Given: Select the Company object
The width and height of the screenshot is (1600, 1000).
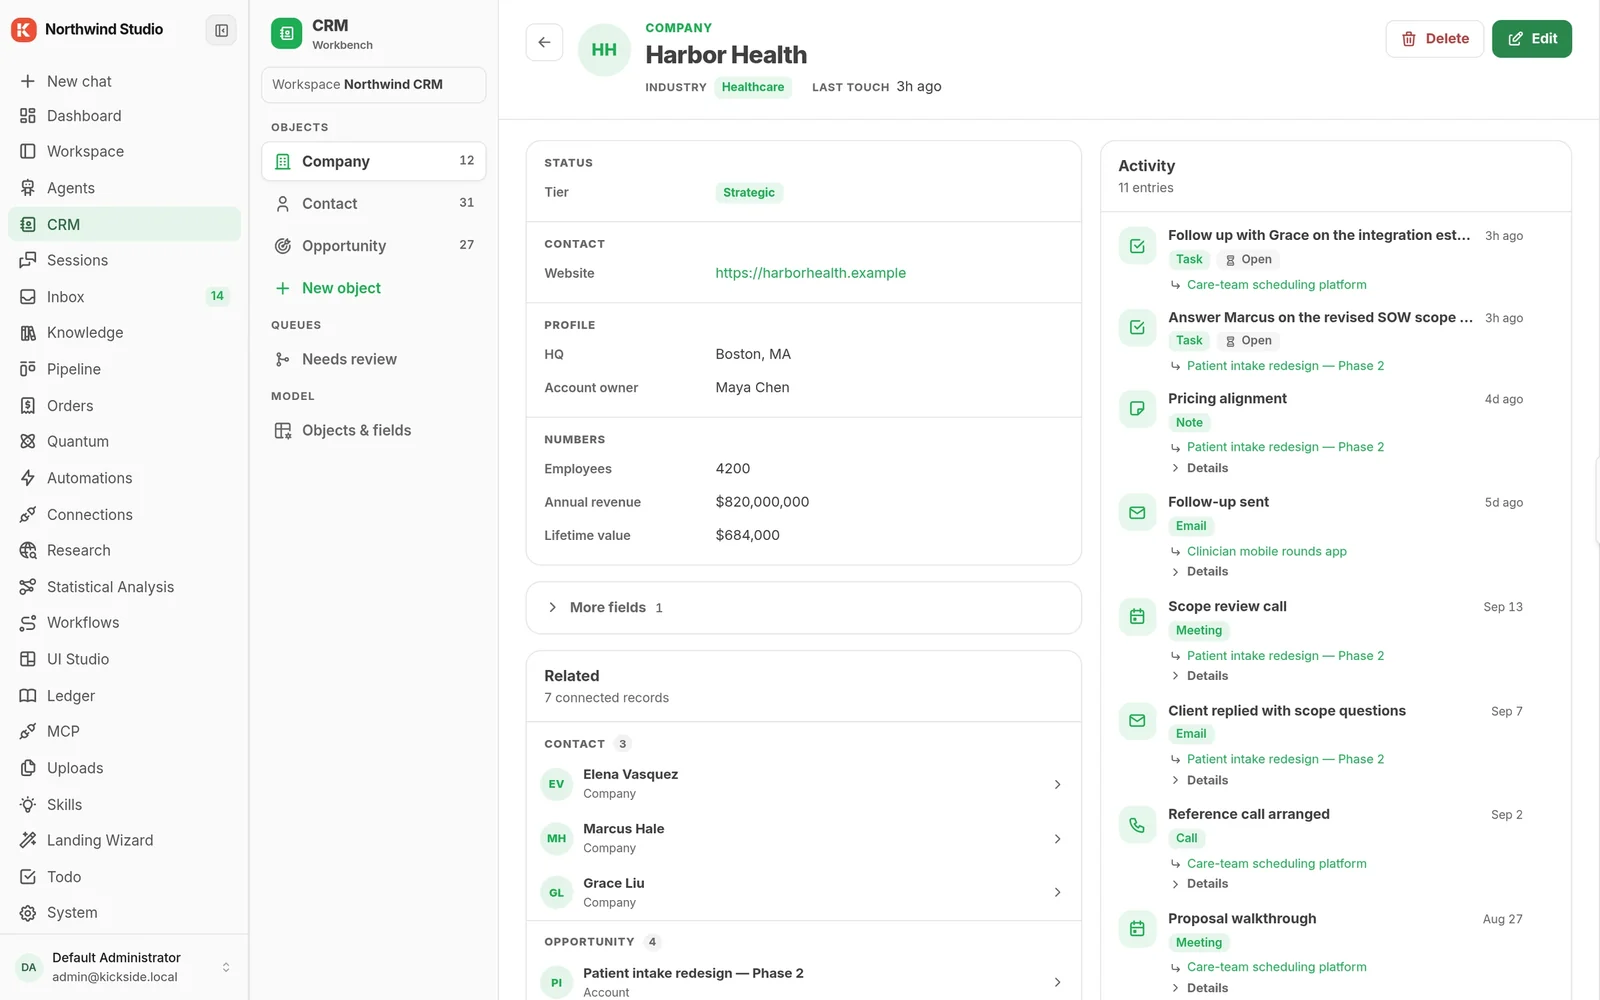Looking at the screenshot, I should coord(374,161).
